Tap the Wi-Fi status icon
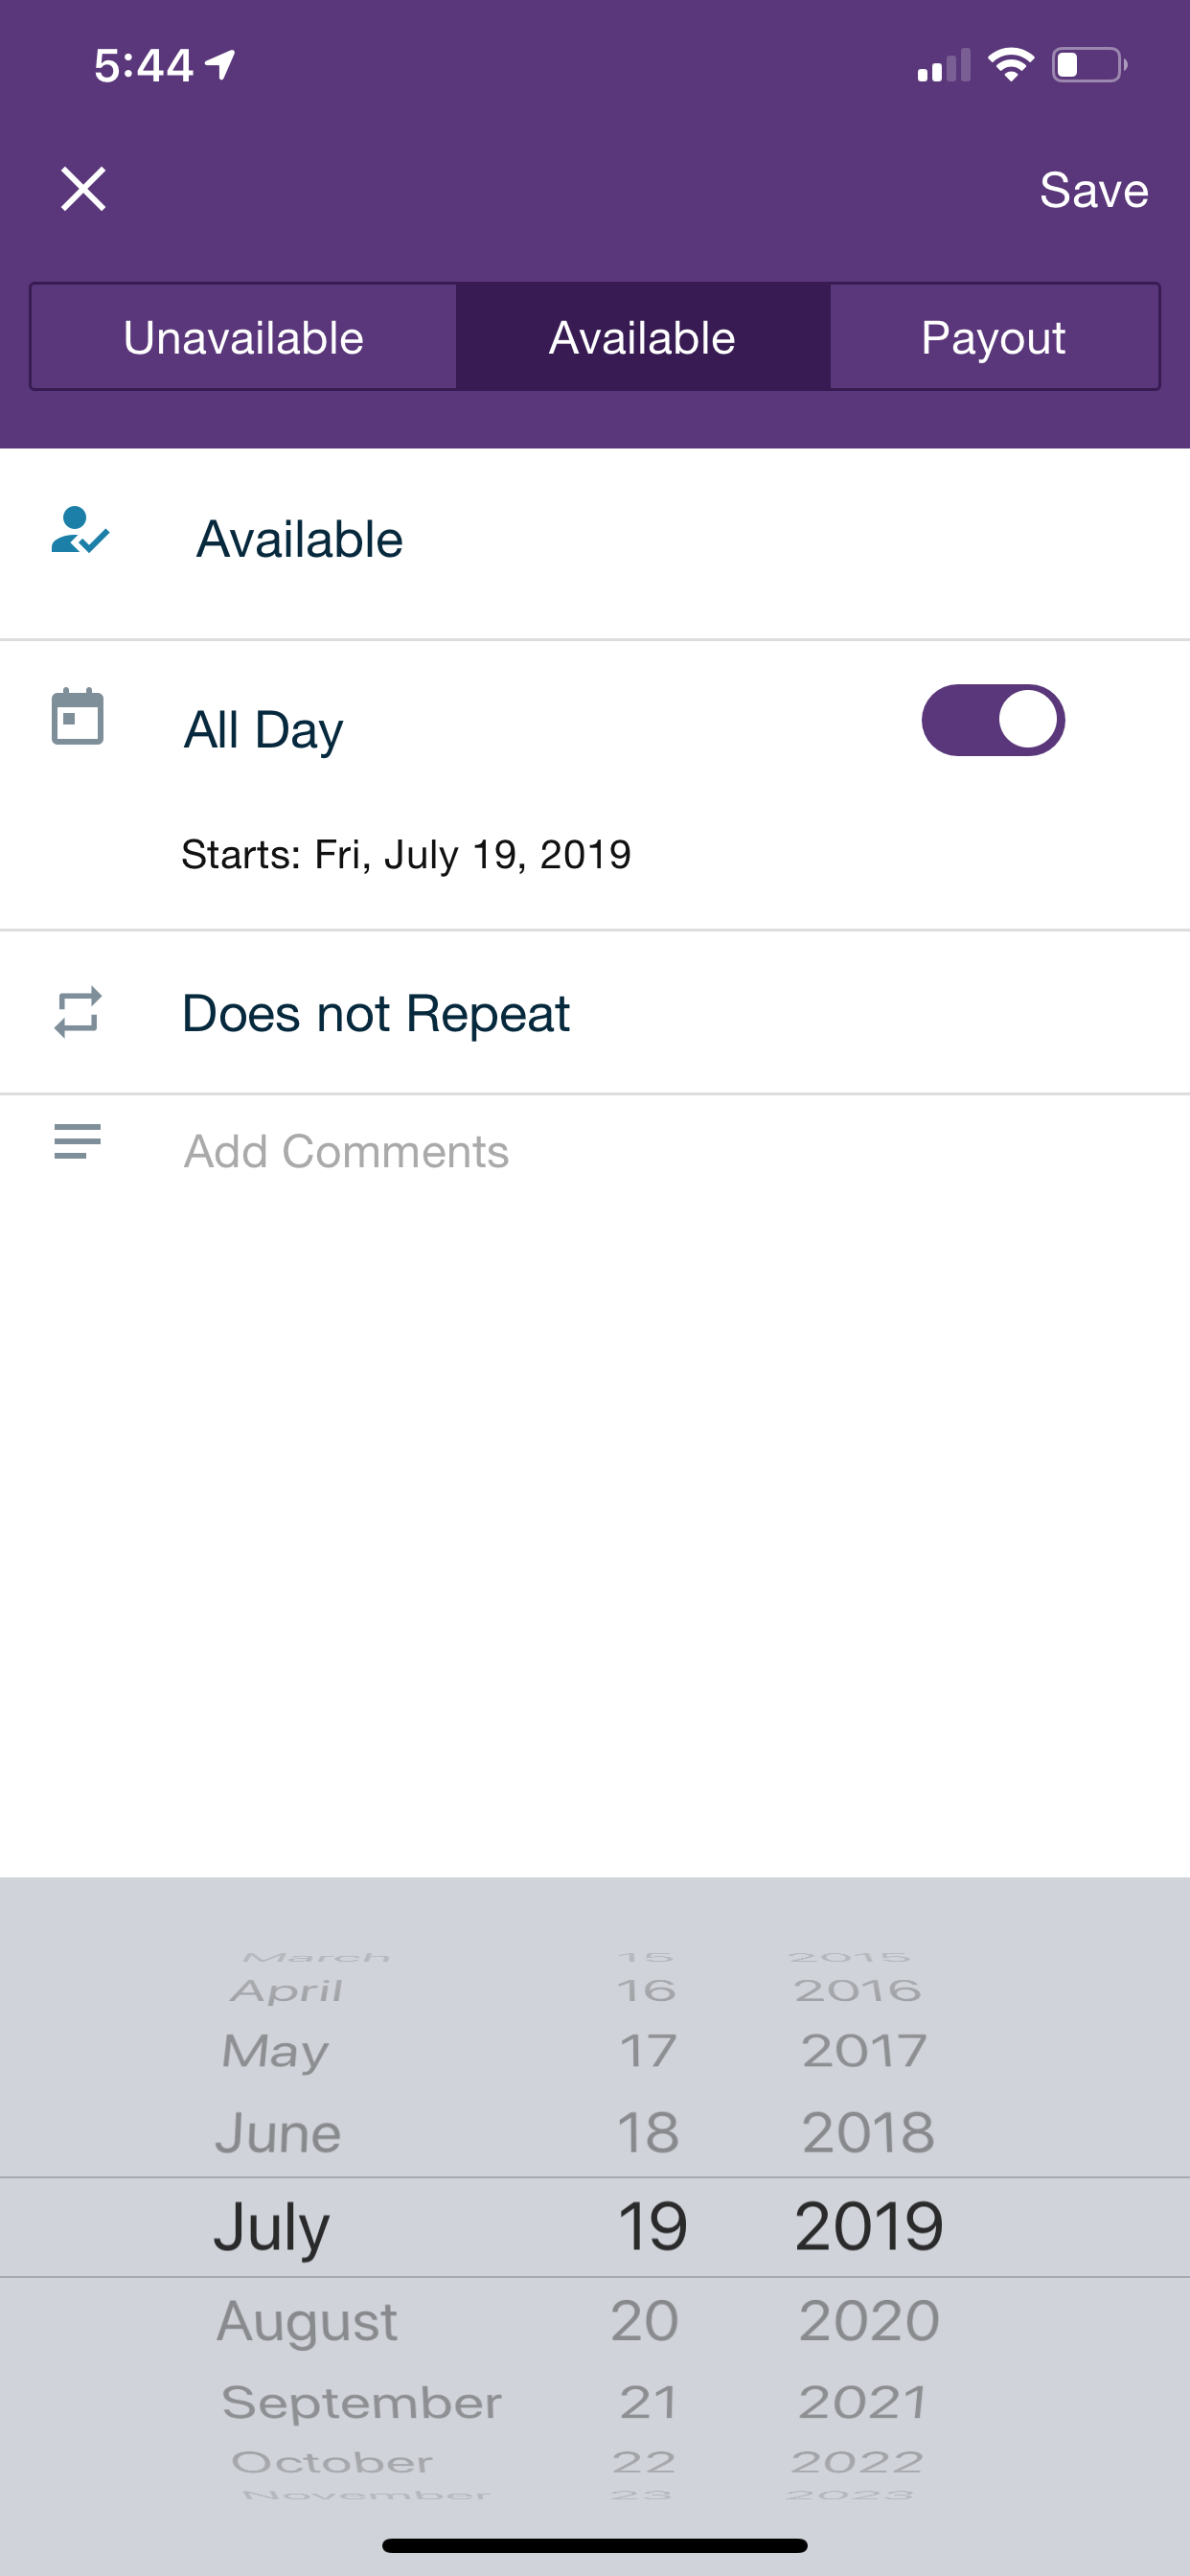This screenshot has width=1190, height=2576. [x=1010, y=65]
